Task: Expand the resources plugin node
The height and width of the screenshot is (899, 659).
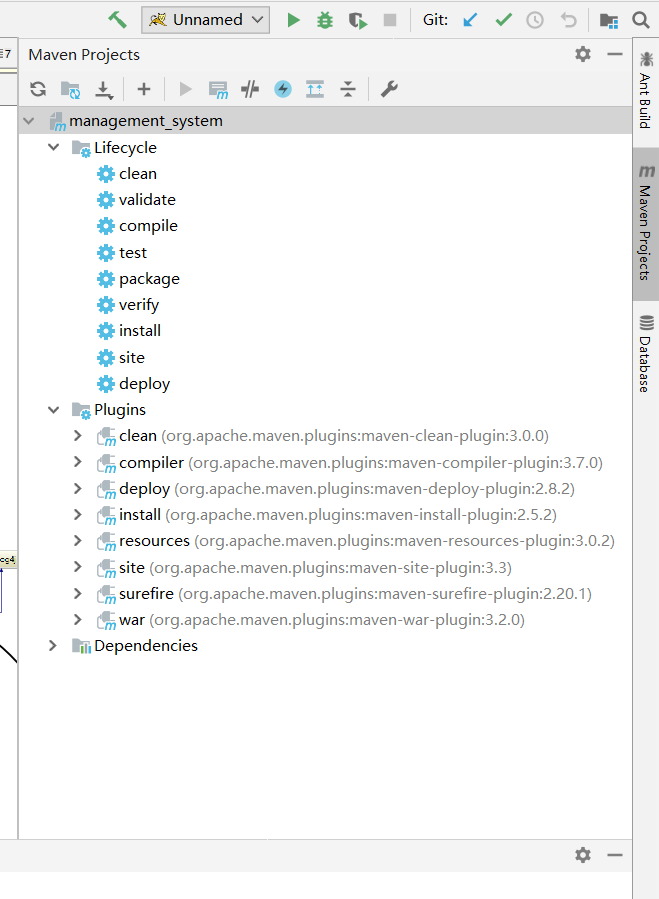Action: coord(78,541)
